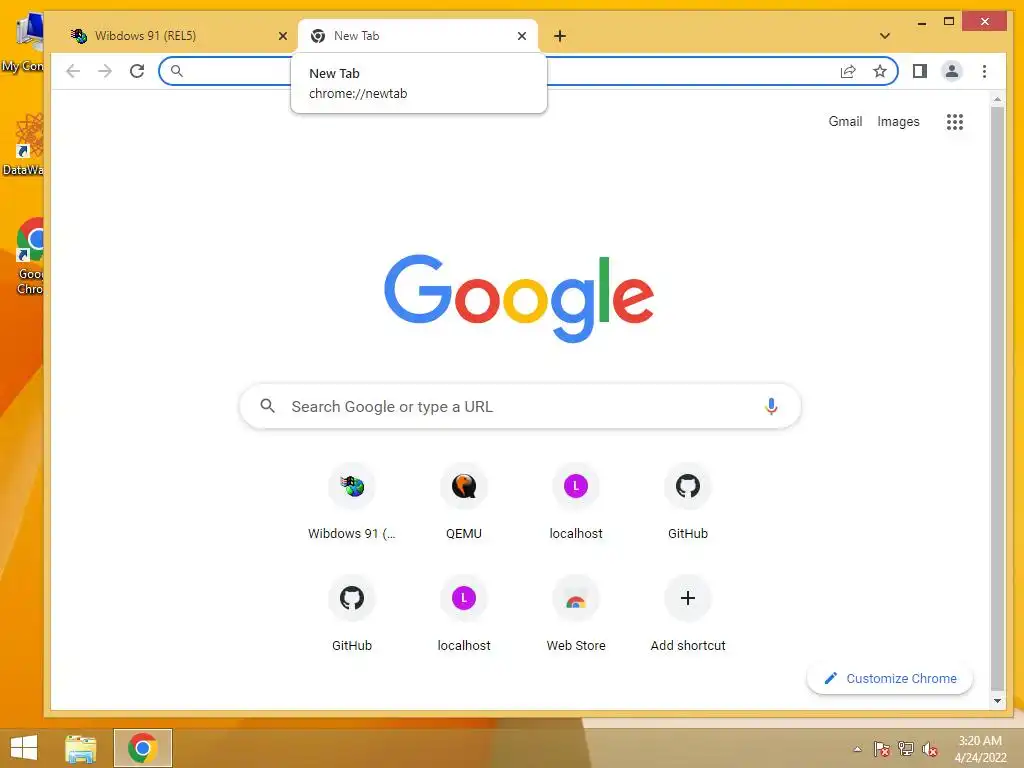
Task: Click the Google logo
Action: (x=519, y=298)
